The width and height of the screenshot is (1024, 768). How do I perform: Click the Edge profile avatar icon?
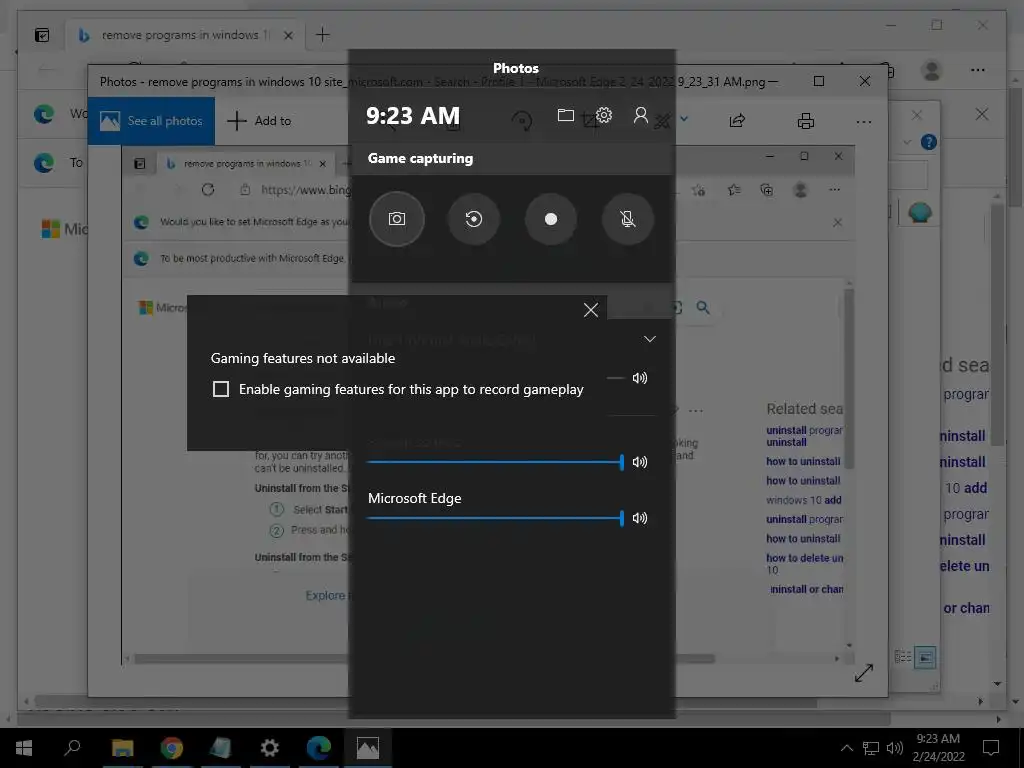(931, 70)
